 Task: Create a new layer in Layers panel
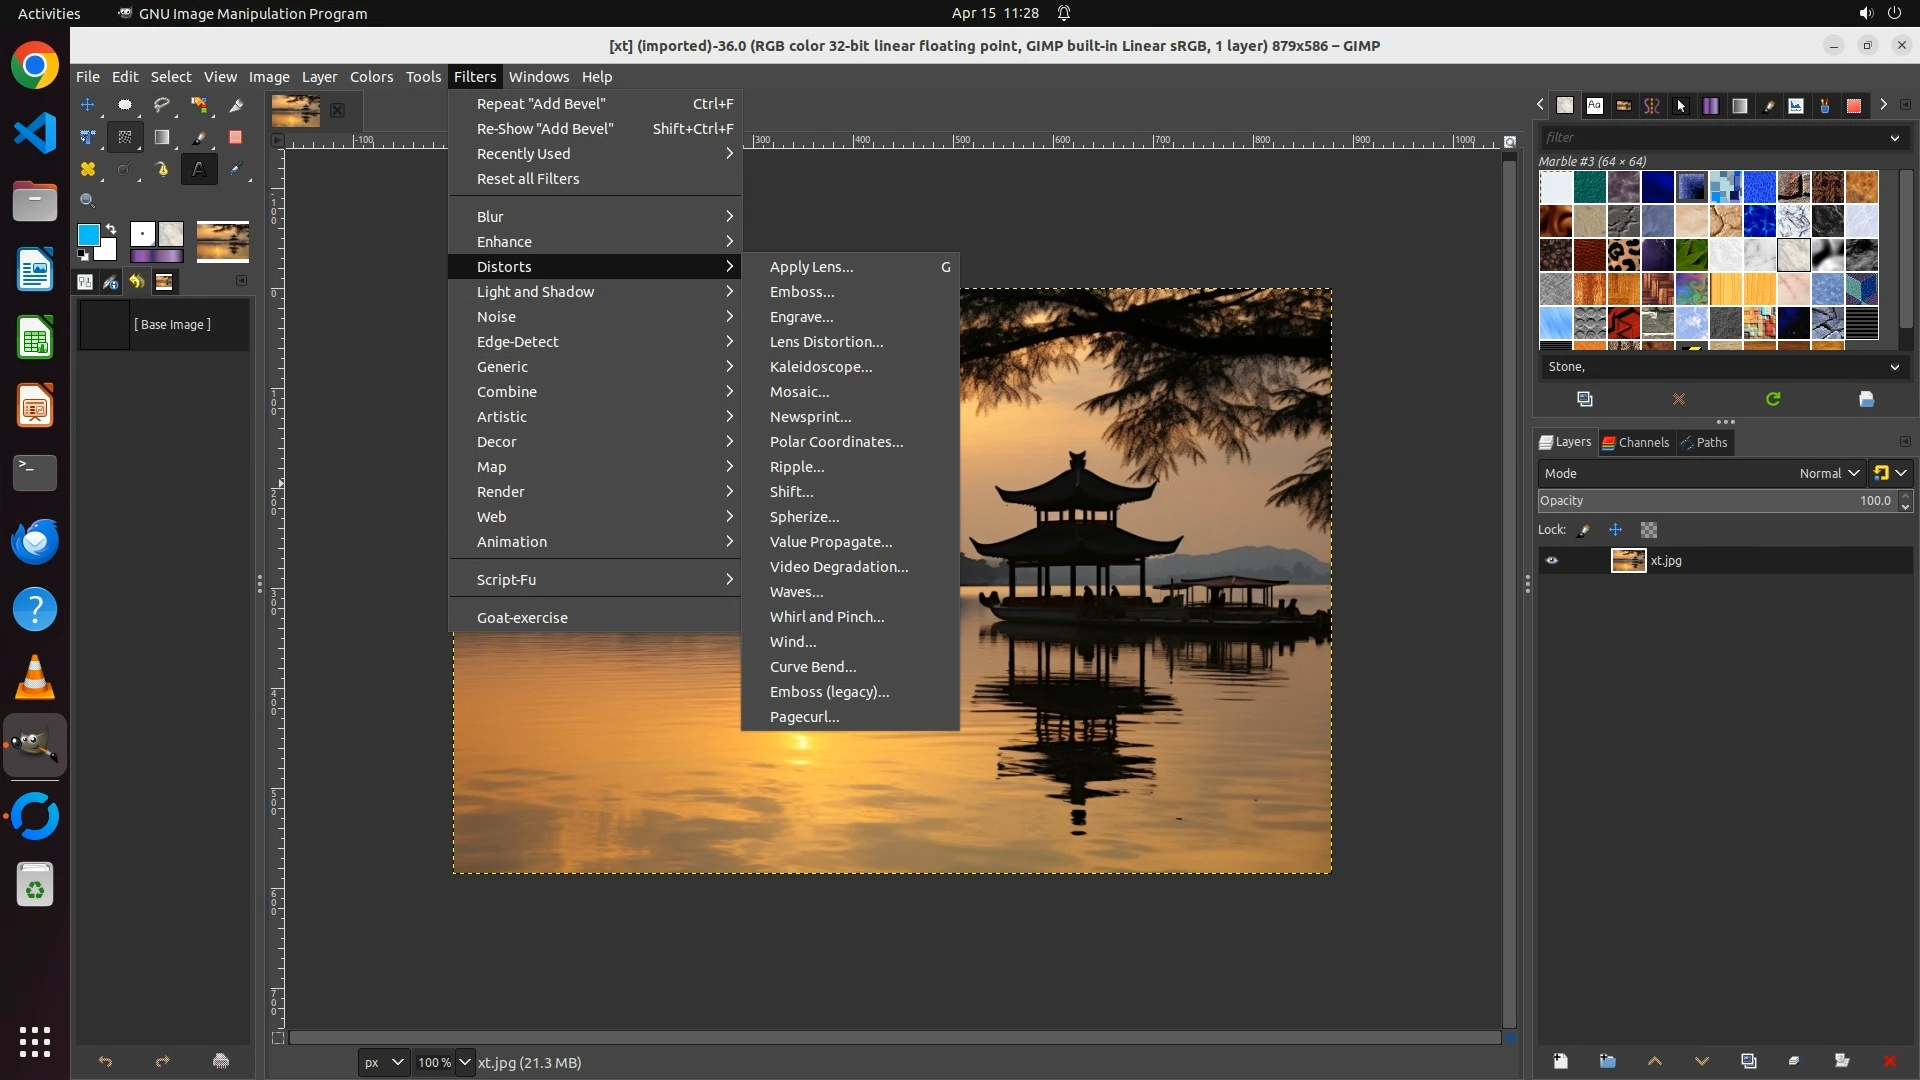click(x=1560, y=1061)
